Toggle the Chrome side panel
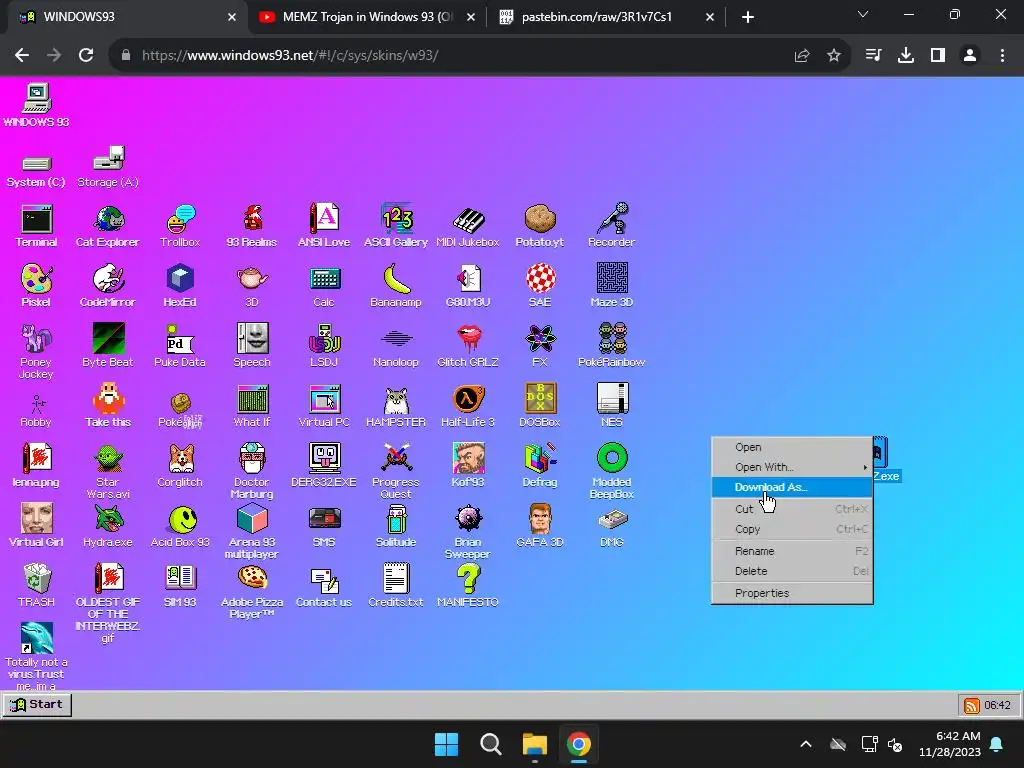 coord(938,56)
